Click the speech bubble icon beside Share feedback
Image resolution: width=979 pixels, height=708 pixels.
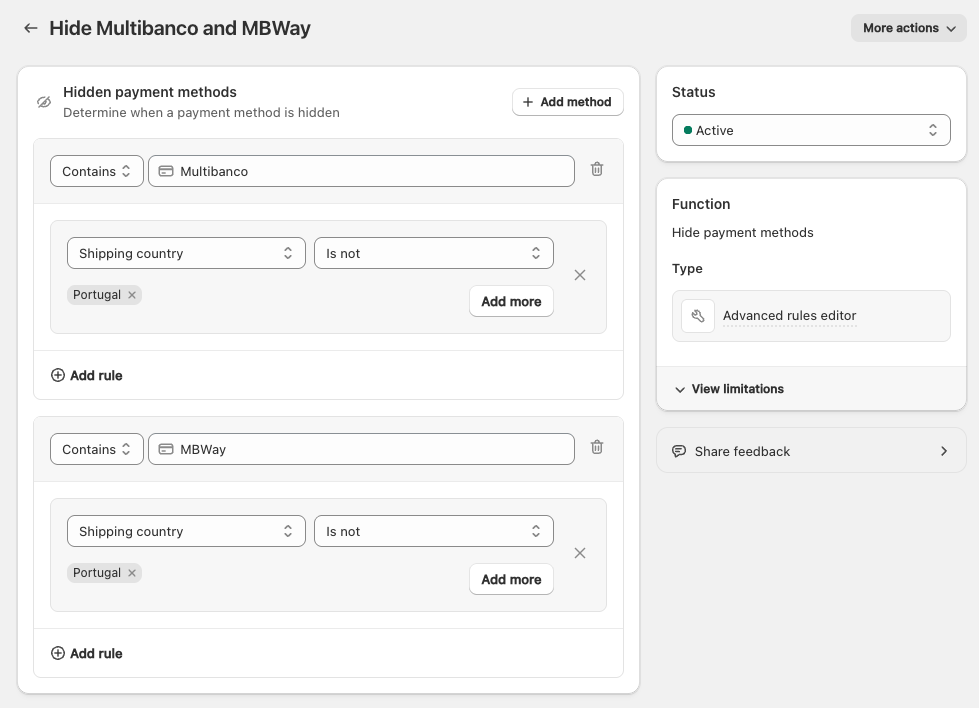point(681,451)
